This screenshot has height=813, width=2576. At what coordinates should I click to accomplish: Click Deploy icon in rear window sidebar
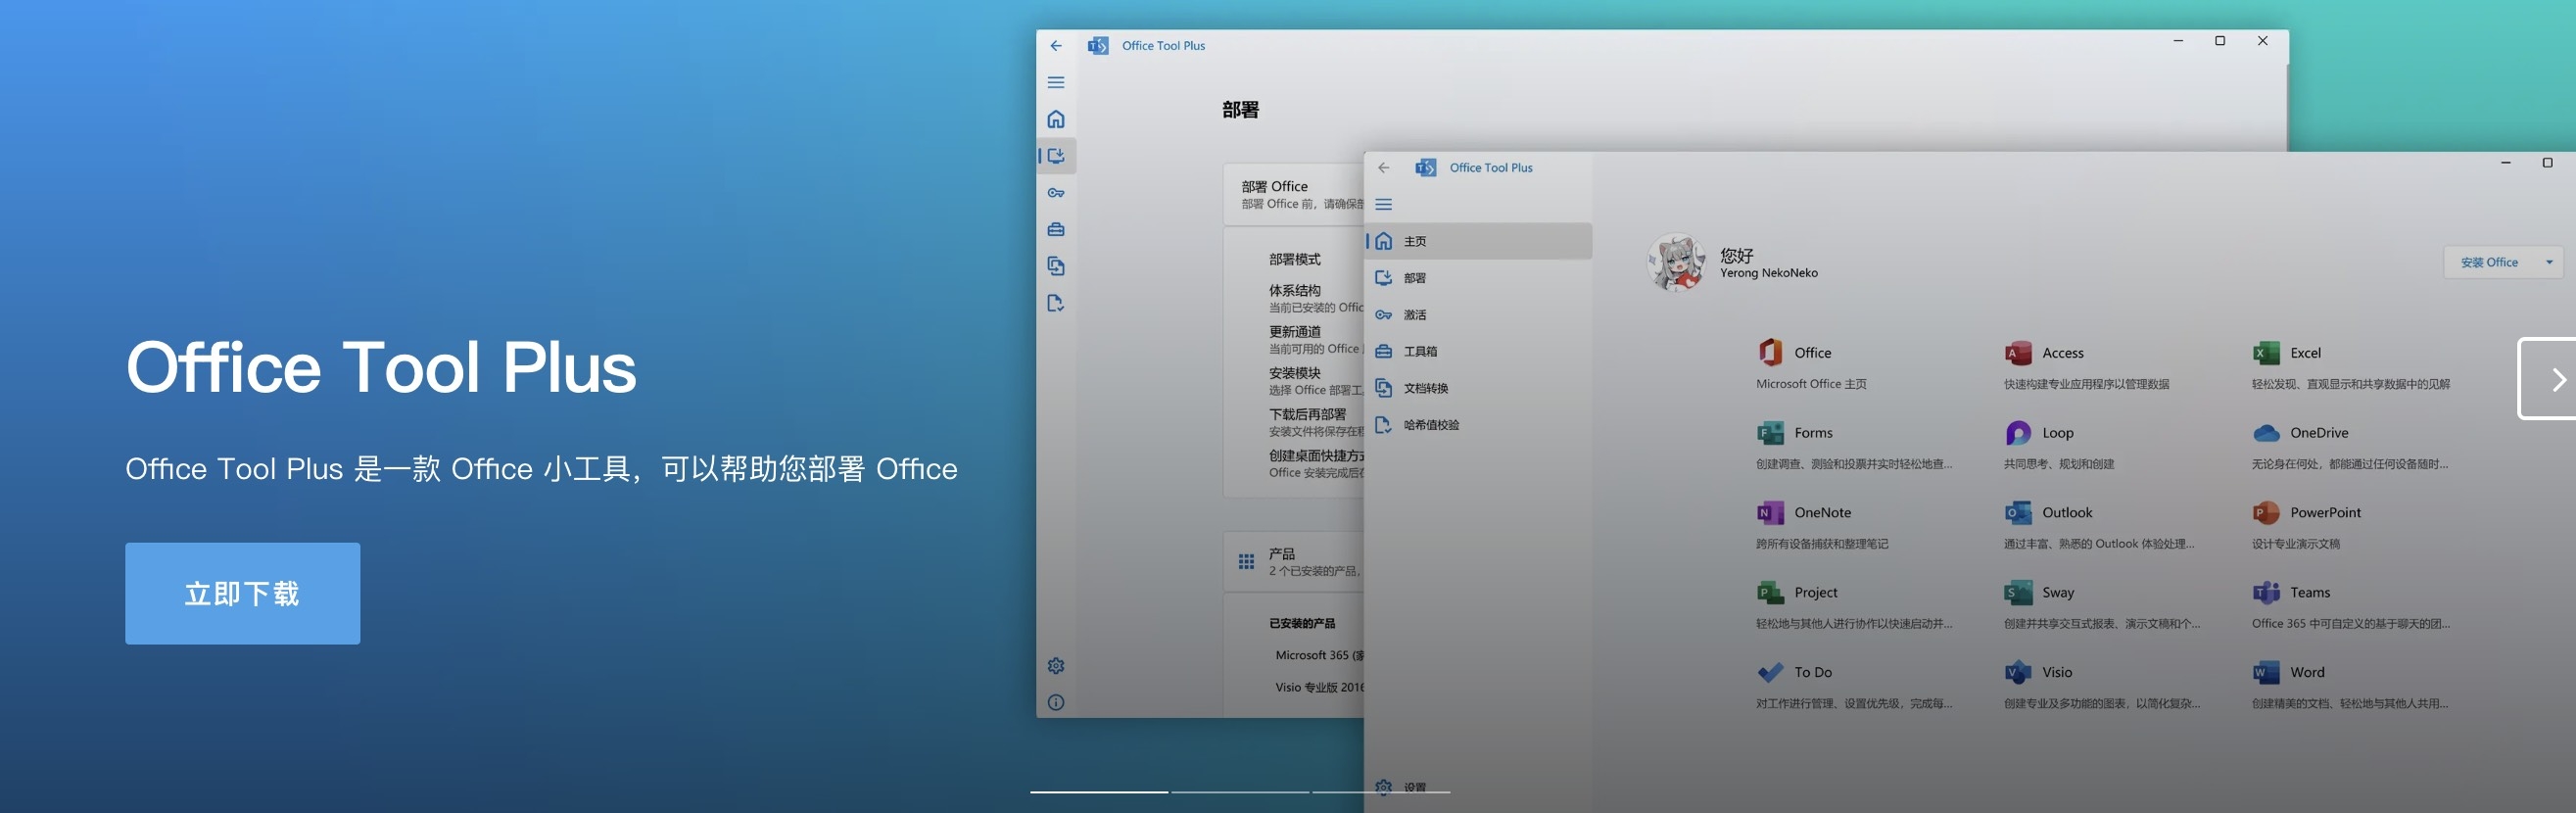point(1056,156)
